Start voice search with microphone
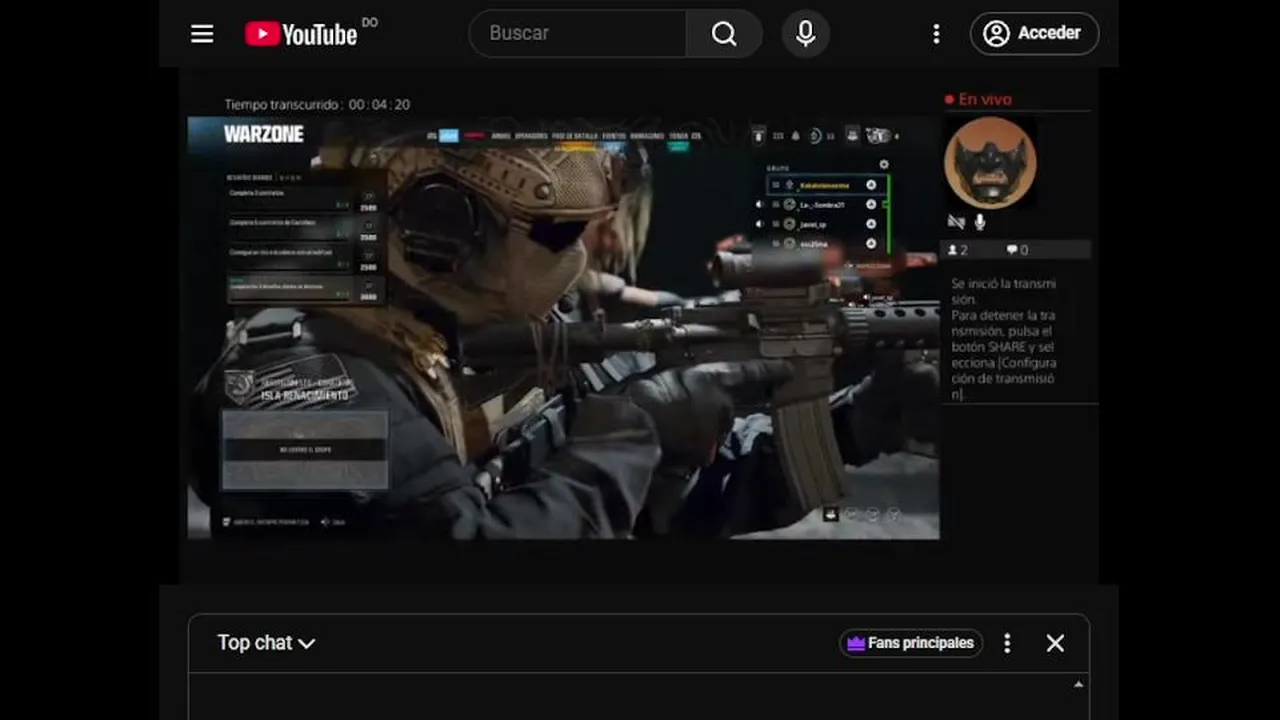This screenshot has height=720, width=1280. tap(805, 33)
